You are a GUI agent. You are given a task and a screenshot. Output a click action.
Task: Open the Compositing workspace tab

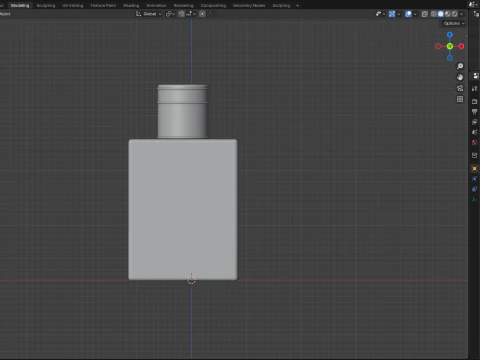pos(213,5)
